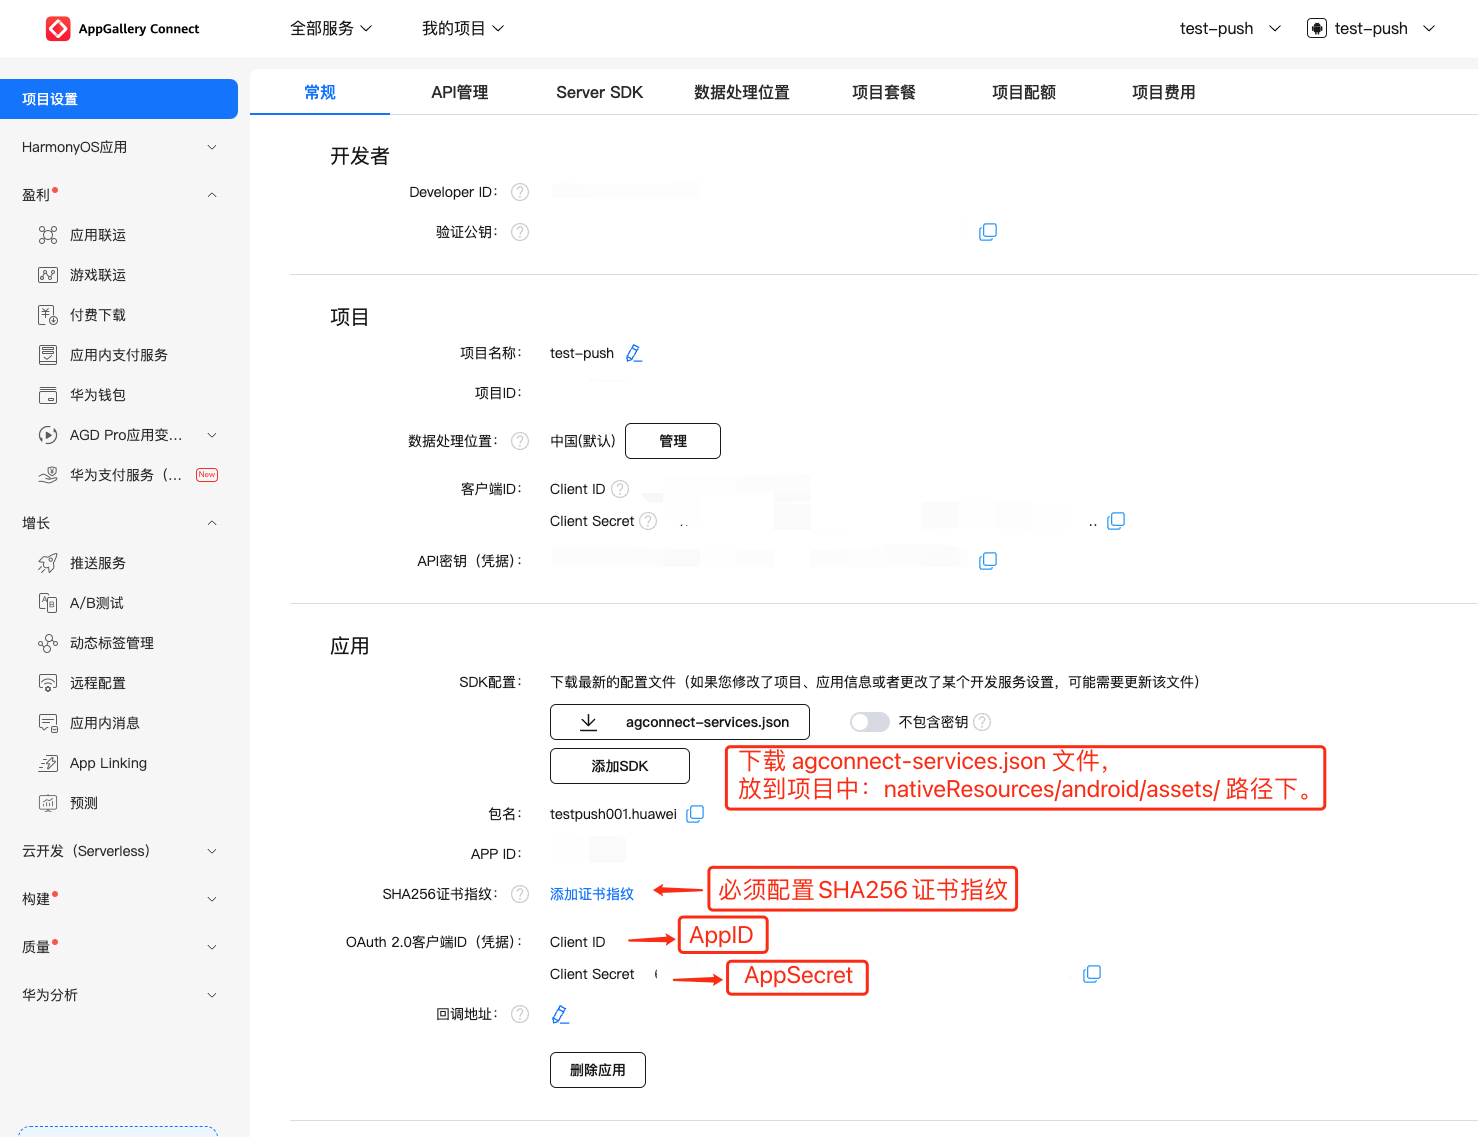
Task: Open the 华为钱包 sidebar icon
Action: [48, 395]
